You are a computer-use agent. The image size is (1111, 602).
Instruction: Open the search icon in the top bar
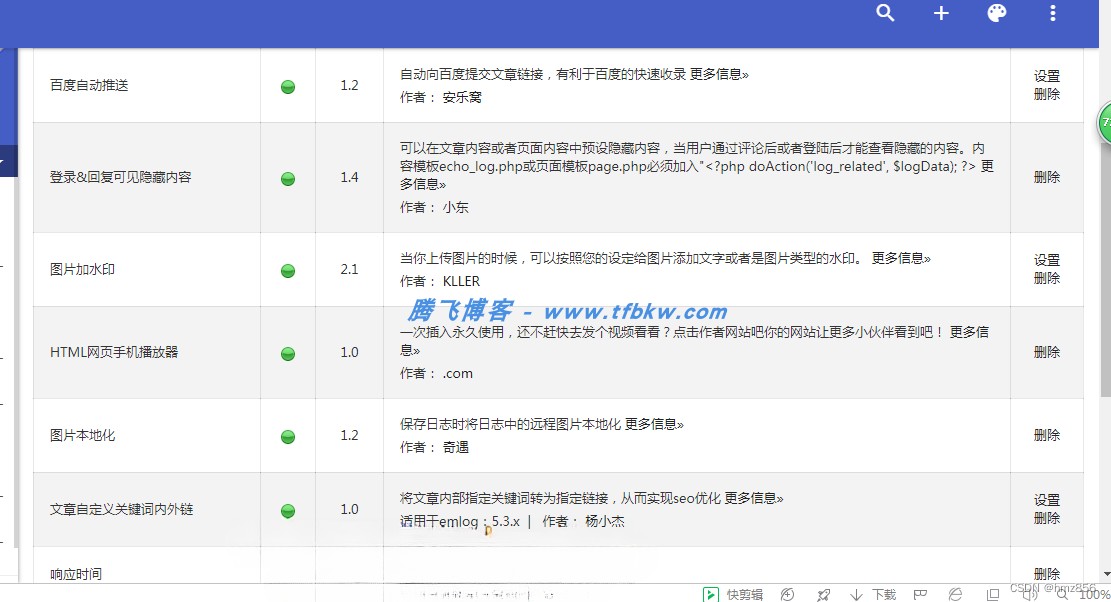pyautogui.click(x=885, y=13)
